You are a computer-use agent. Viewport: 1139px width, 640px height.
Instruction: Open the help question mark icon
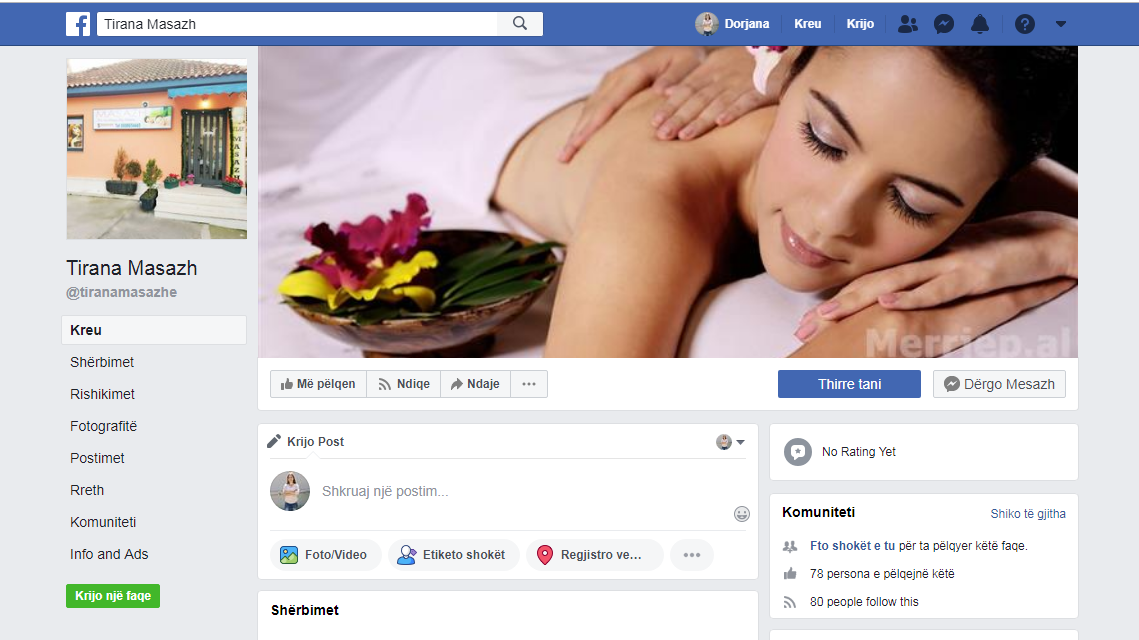[1024, 24]
